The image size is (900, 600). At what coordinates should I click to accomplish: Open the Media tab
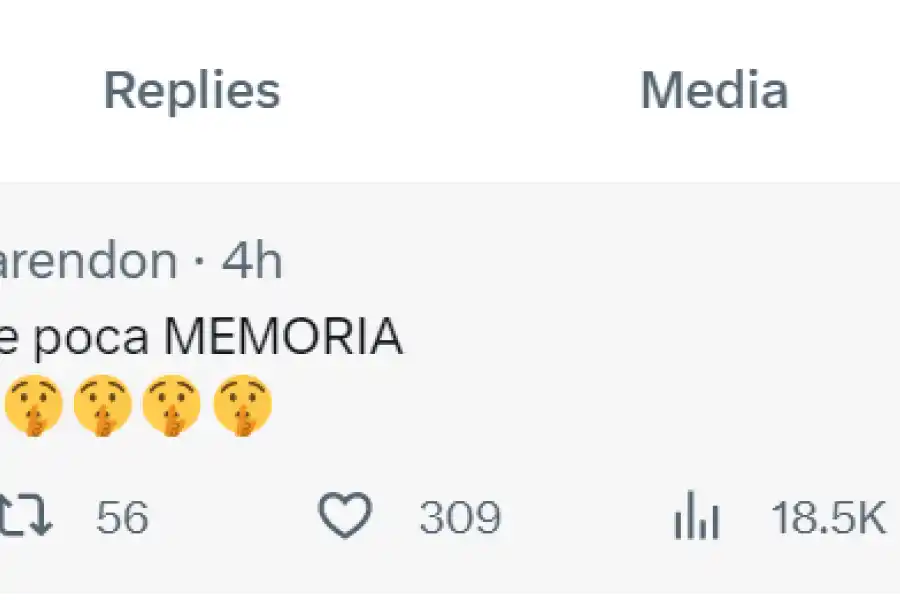click(x=714, y=91)
